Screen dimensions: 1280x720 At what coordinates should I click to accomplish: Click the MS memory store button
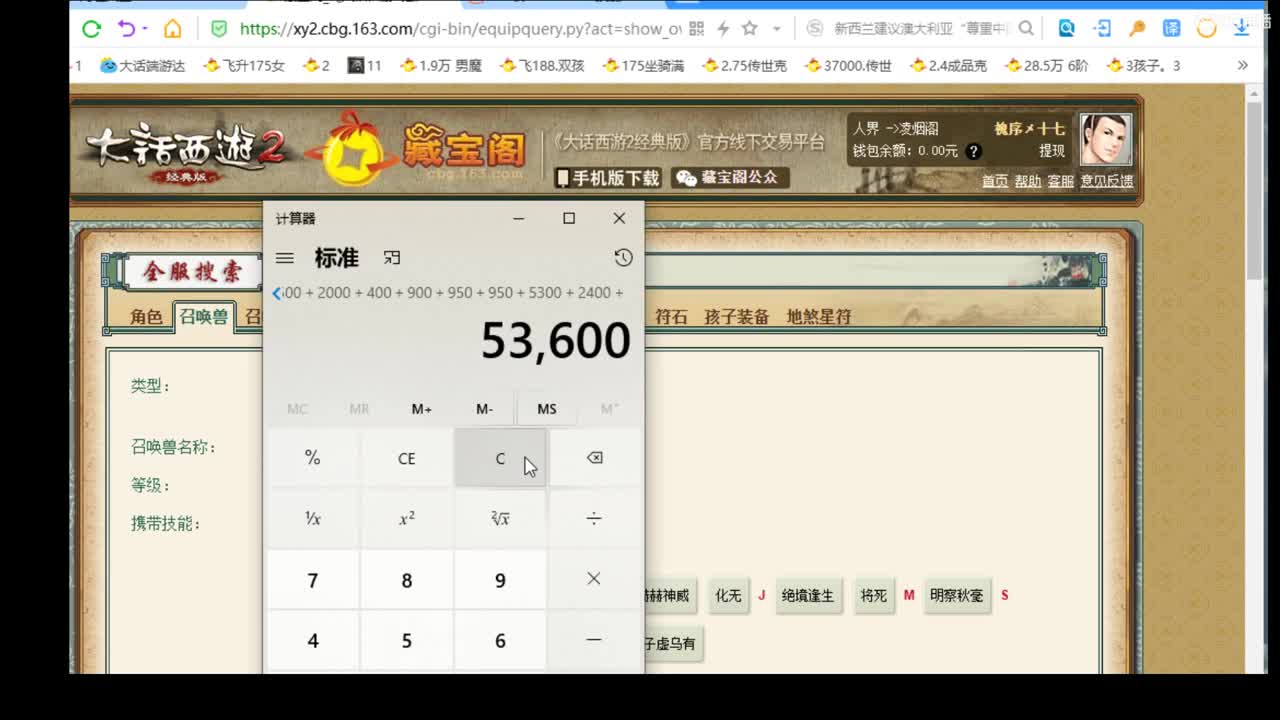tap(546, 409)
